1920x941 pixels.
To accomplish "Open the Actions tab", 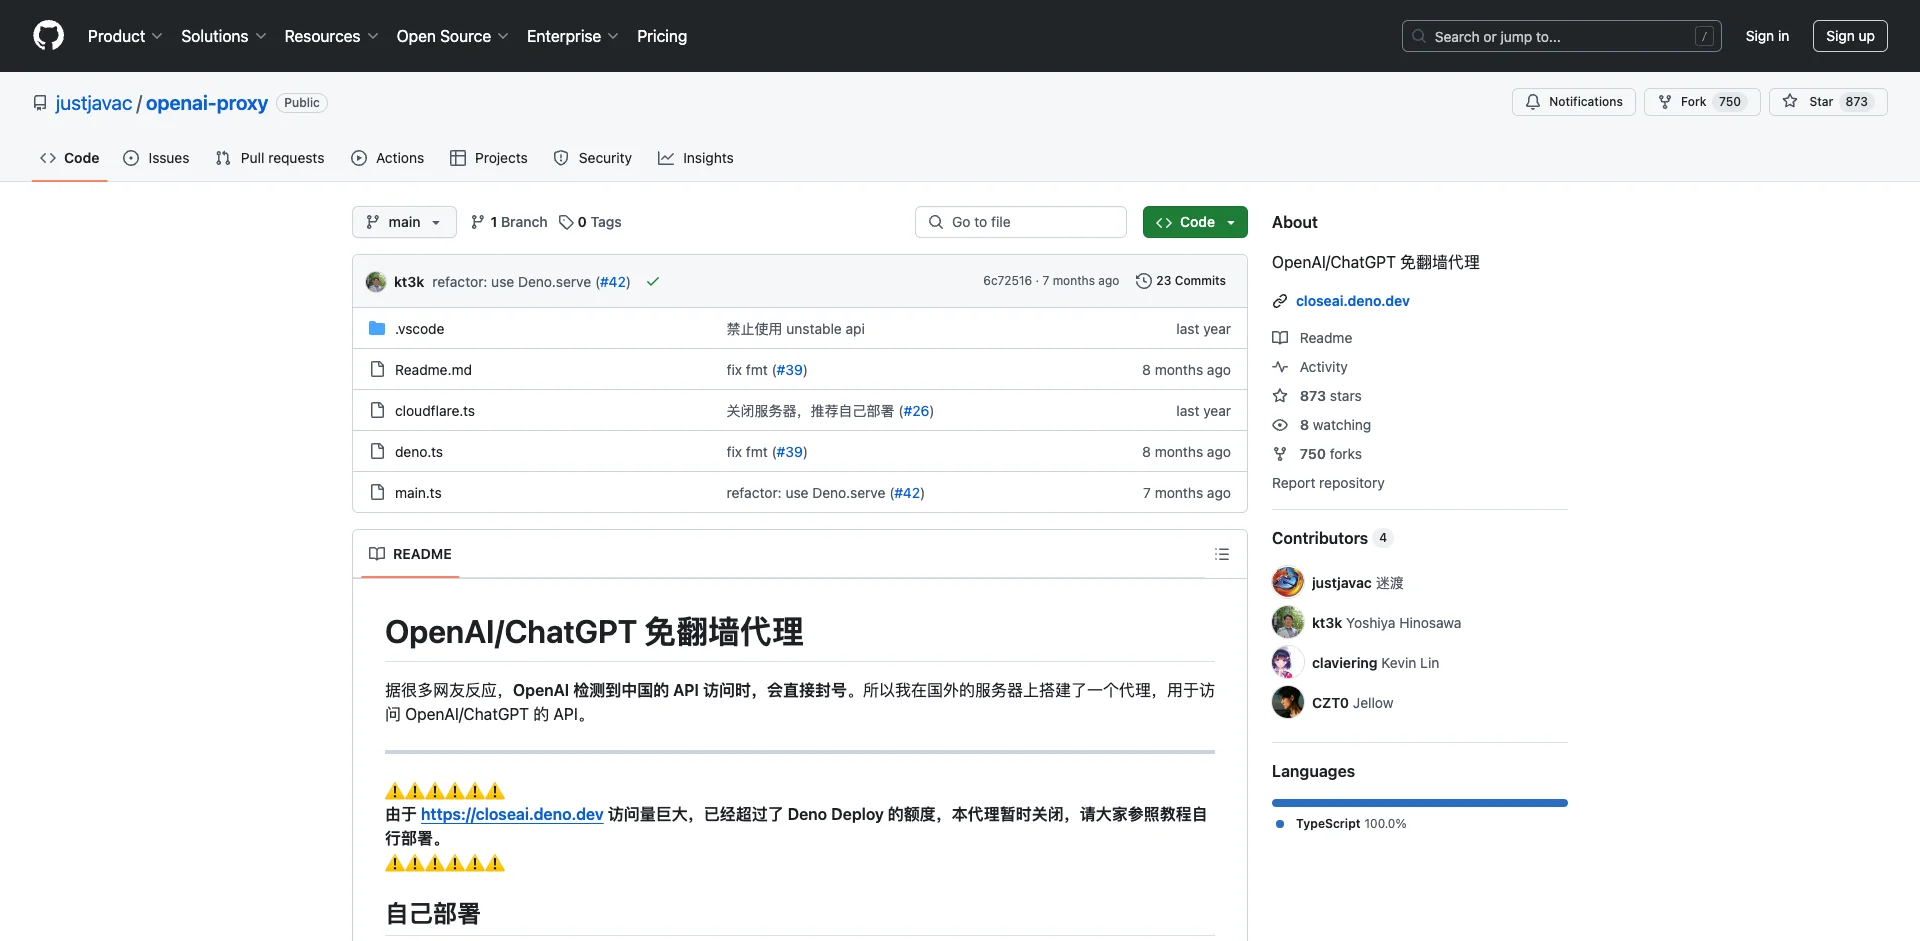I will pyautogui.click(x=388, y=158).
